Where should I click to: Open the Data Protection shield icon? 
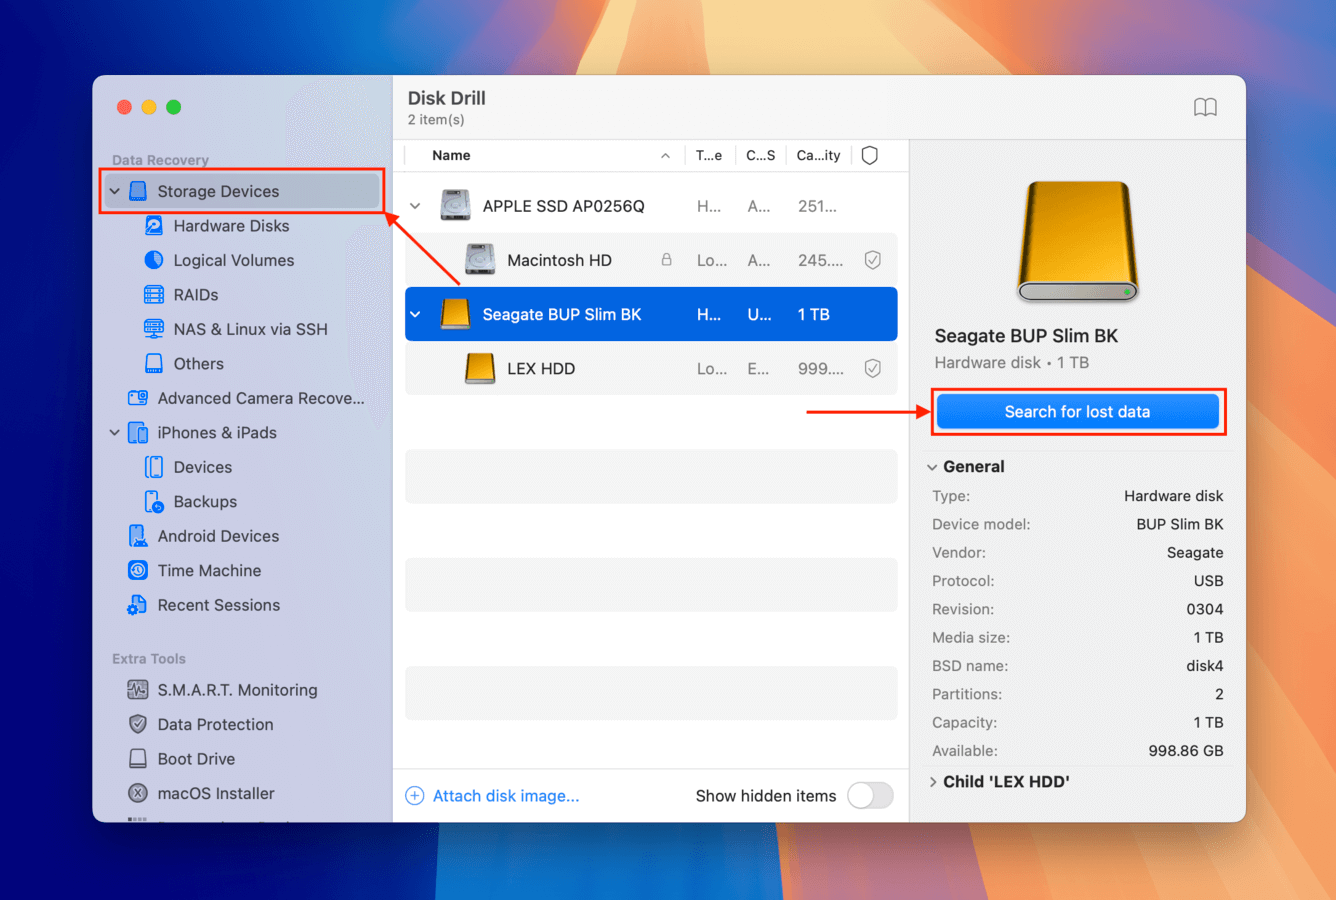[138, 724]
